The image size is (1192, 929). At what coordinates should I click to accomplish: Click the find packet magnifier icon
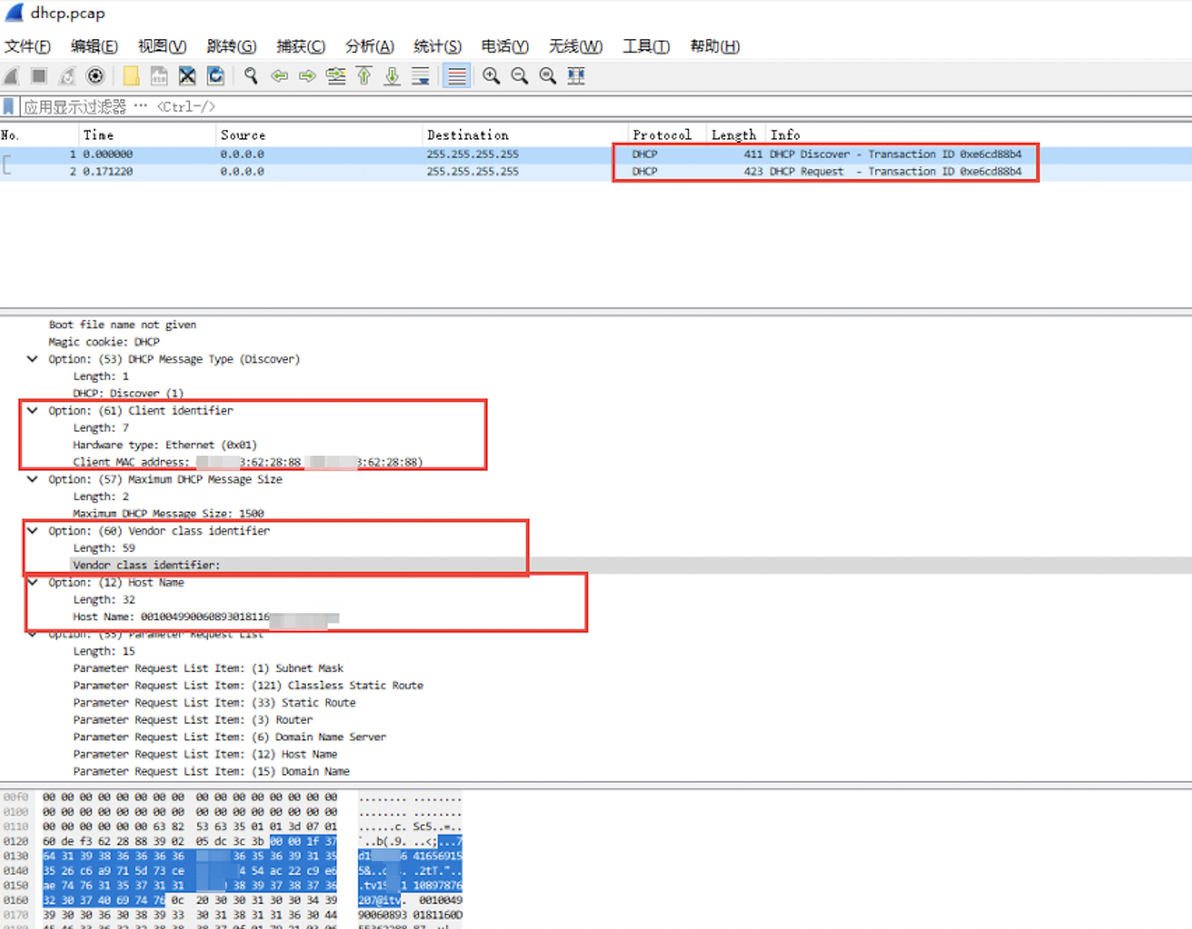coord(251,76)
